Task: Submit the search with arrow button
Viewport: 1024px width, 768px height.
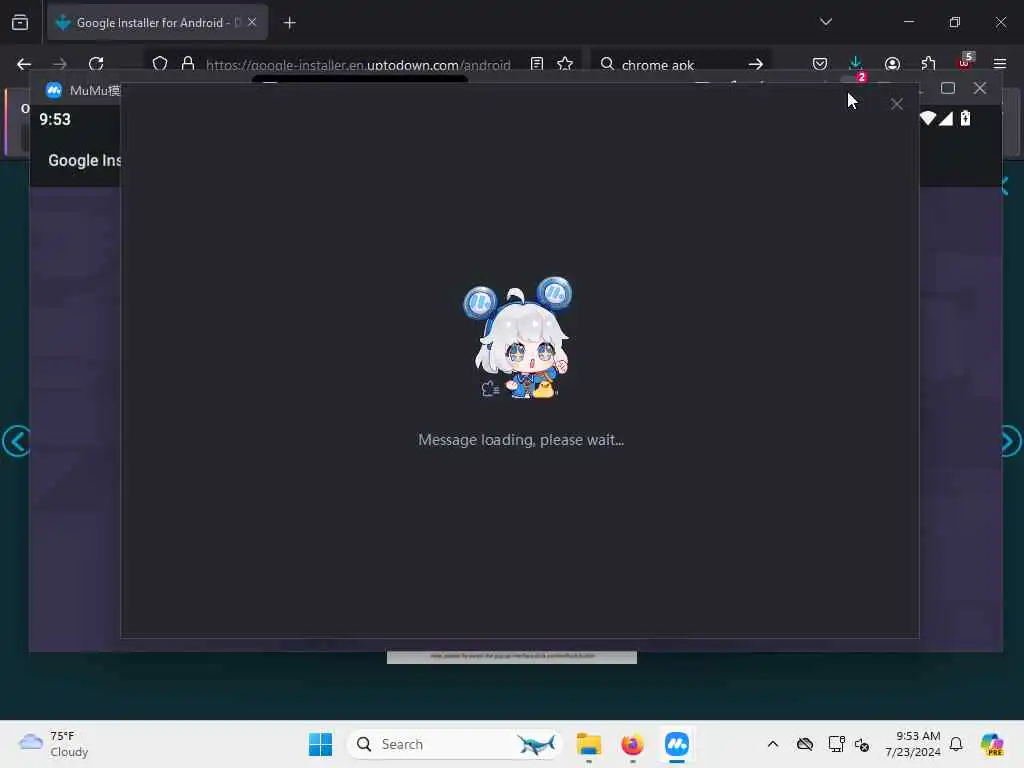Action: 756,64
